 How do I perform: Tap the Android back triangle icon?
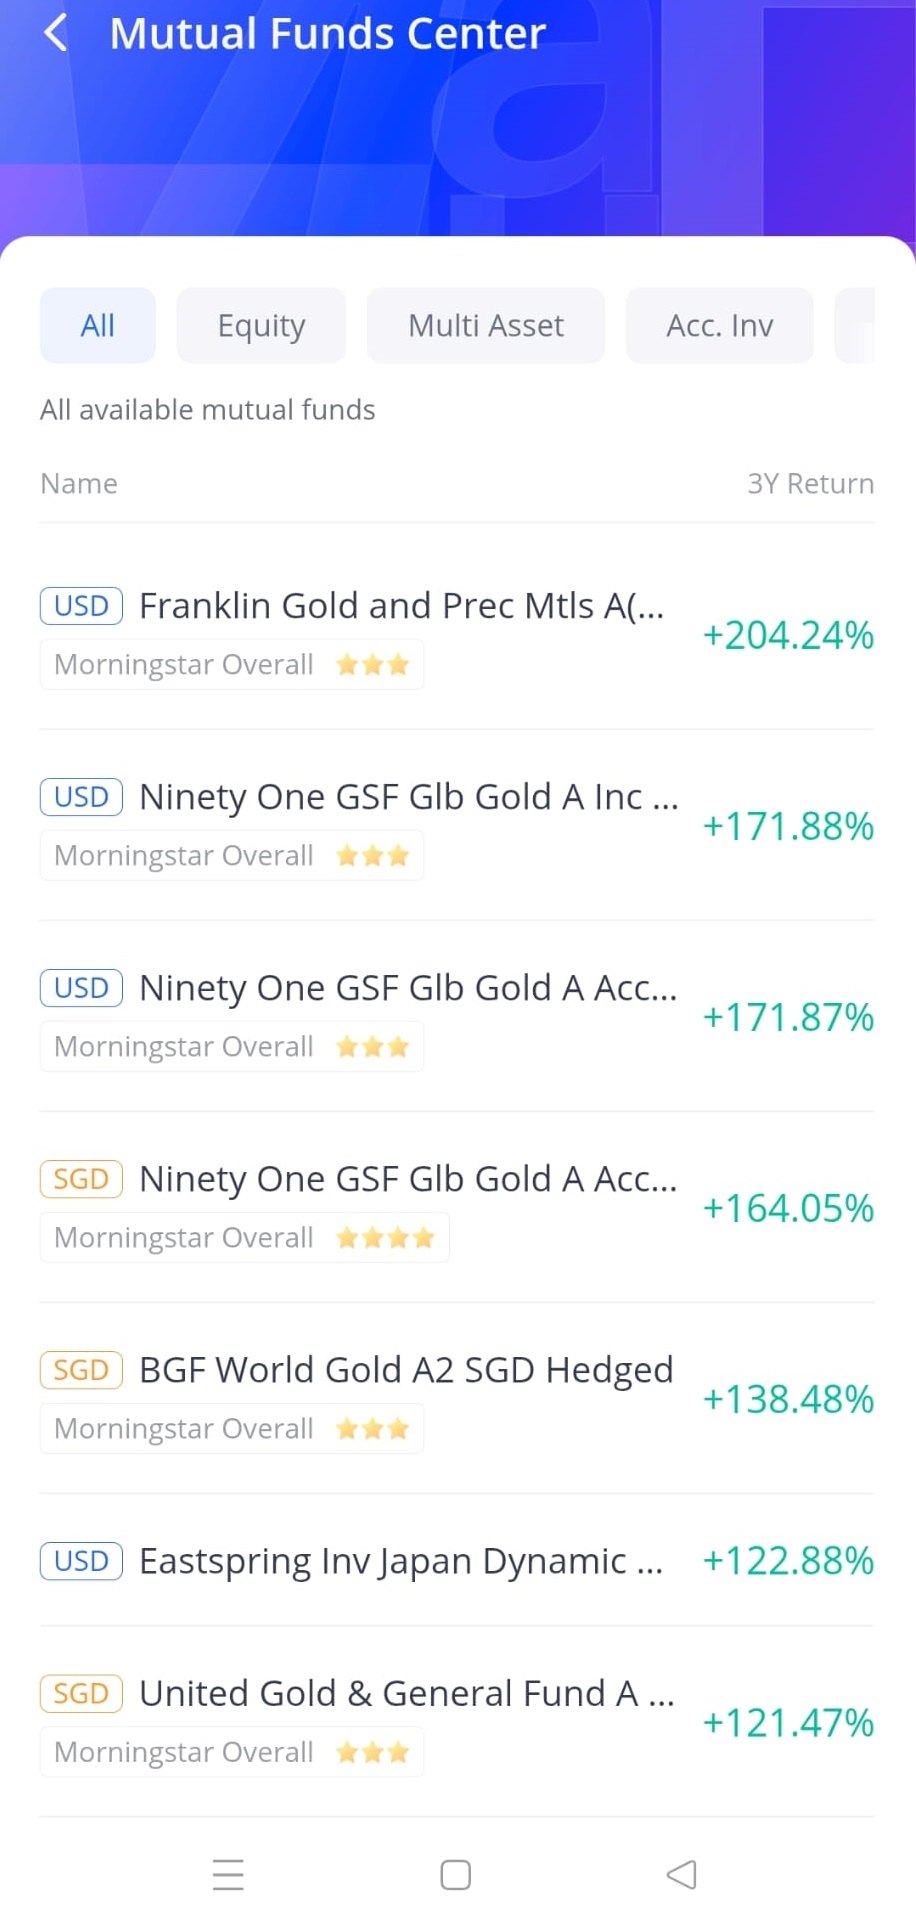pyautogui.click(x=682, y=1875)
